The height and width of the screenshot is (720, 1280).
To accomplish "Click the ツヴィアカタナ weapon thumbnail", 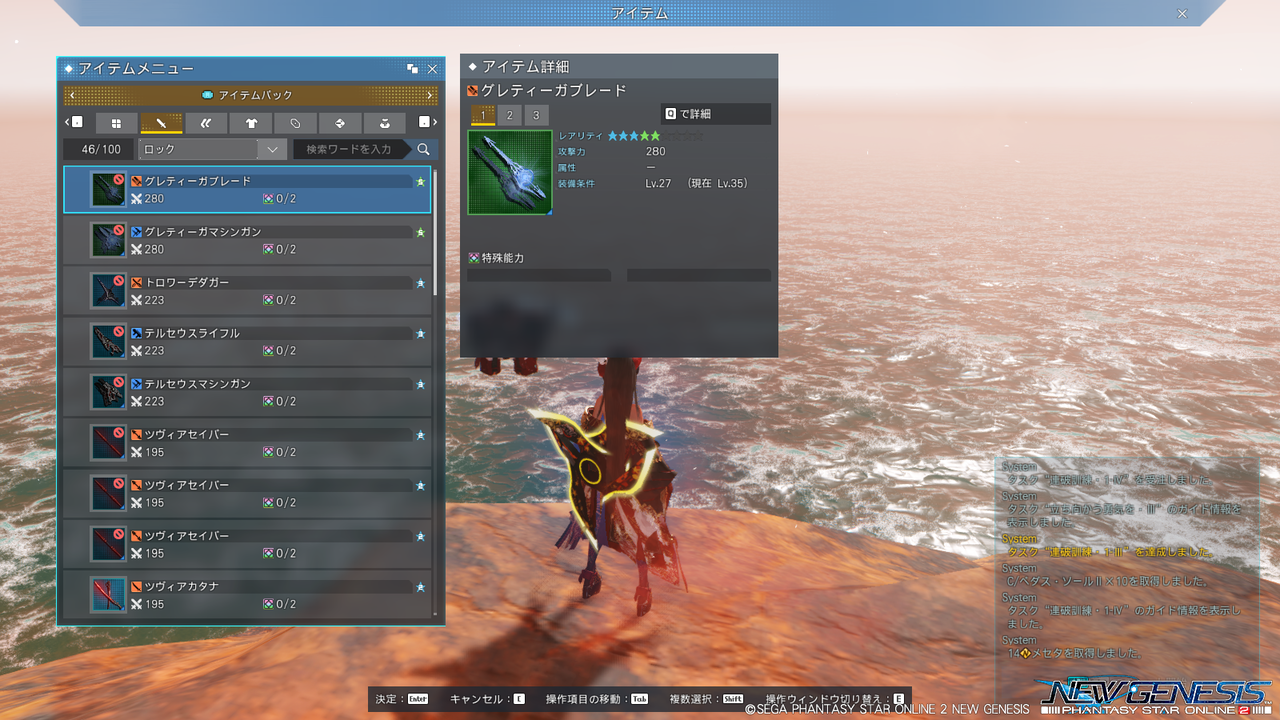I will 108,595.
